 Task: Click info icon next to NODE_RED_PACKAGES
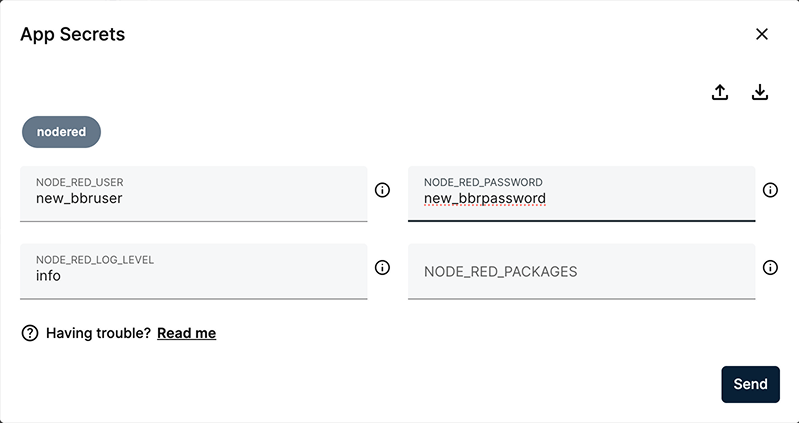click(x=770, y=267)
